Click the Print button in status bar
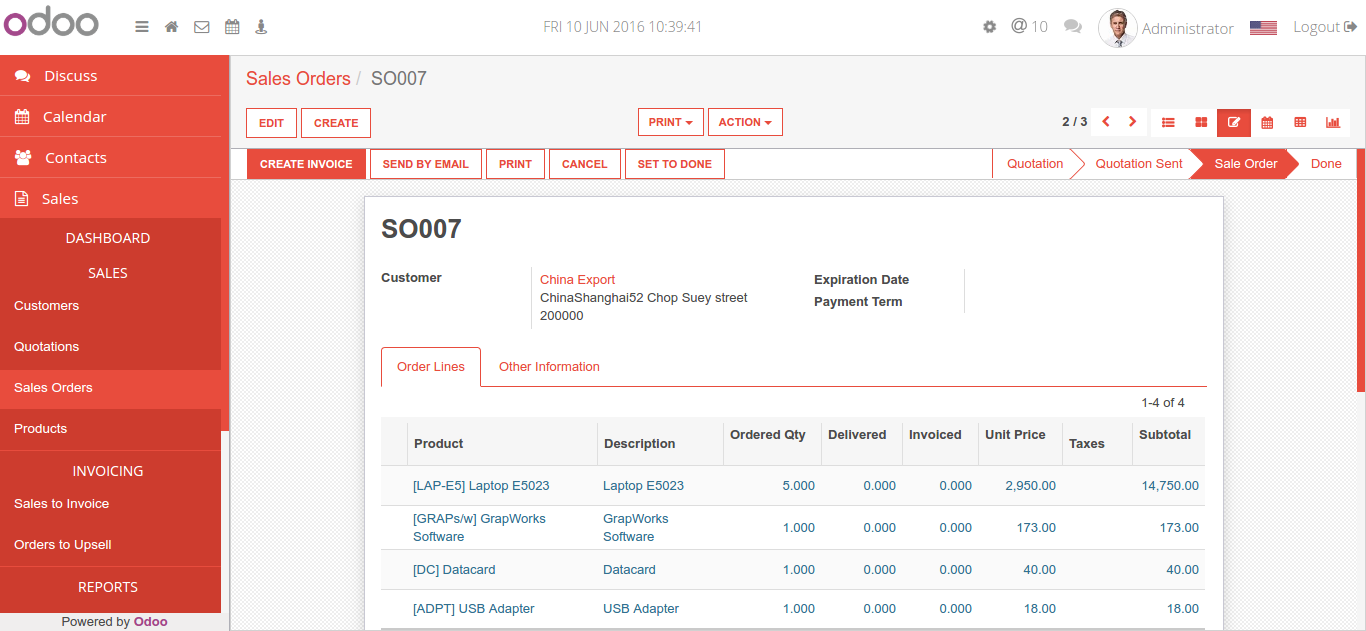 [515, 164]
